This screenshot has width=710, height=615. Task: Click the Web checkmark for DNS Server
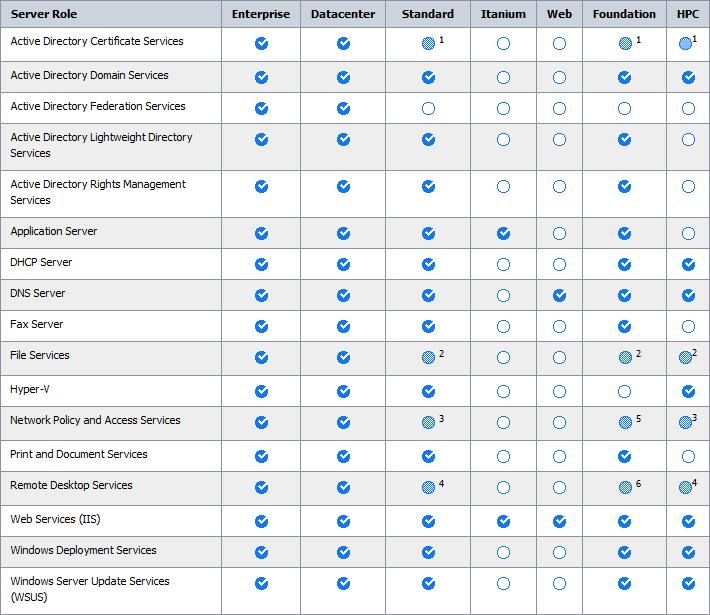click(559, 296)
